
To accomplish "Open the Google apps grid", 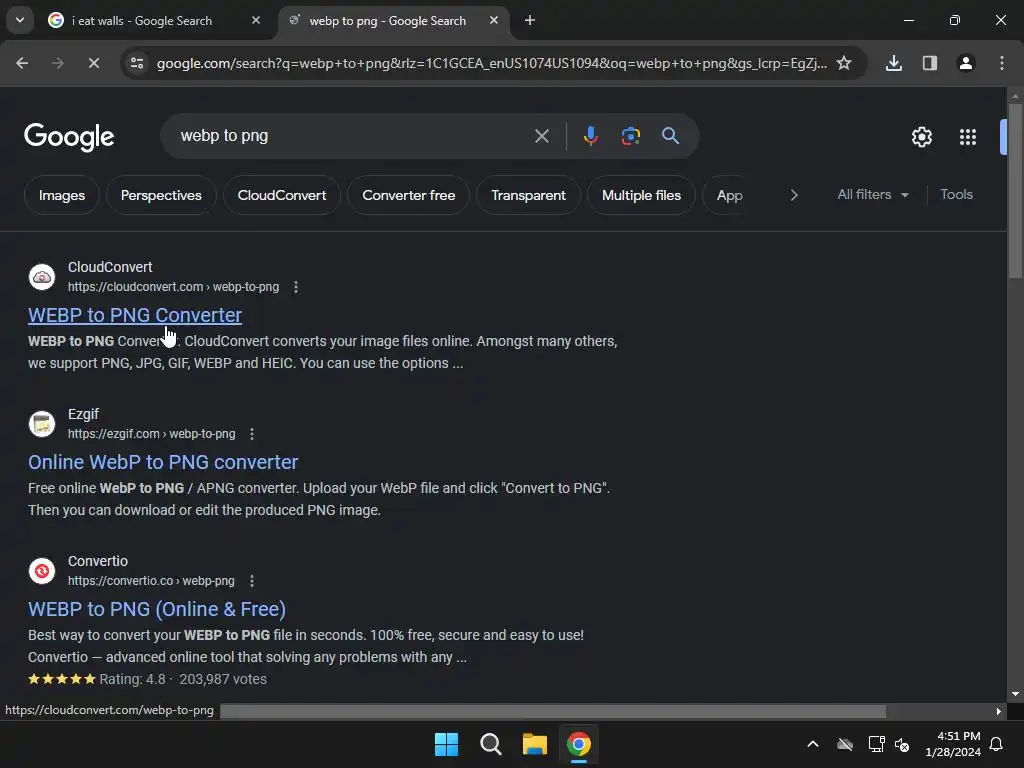I will tap(968, 137).
